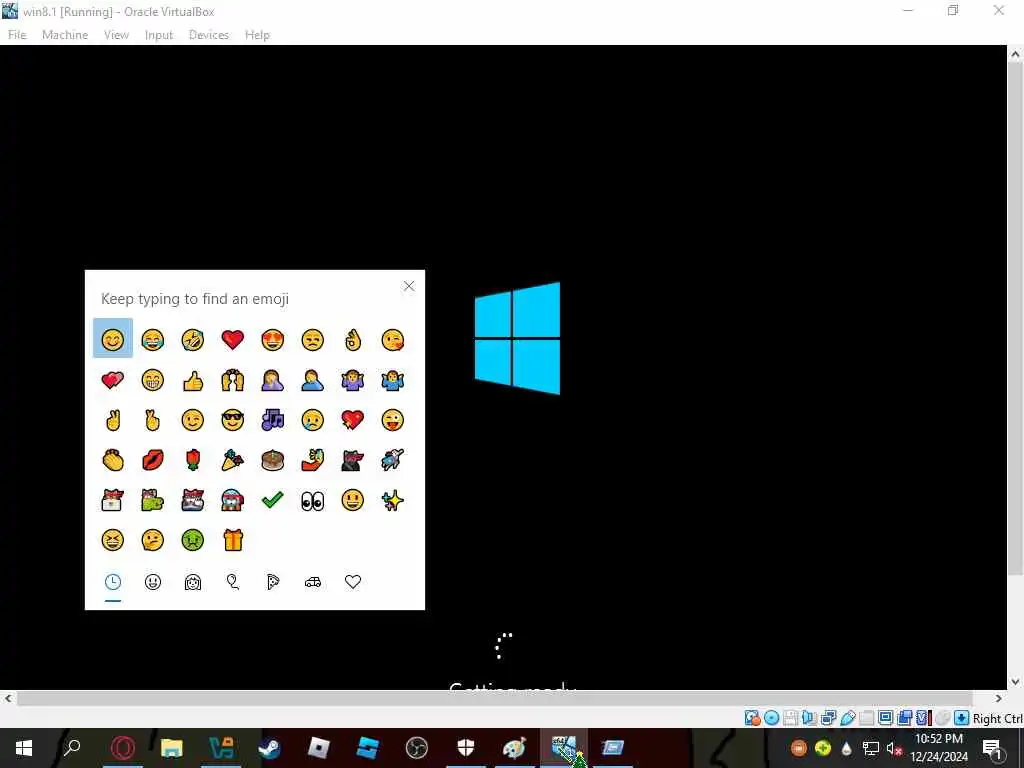Choose the green nauseated face emoji
1024x768 pixels.
click(x=193, y=540)
